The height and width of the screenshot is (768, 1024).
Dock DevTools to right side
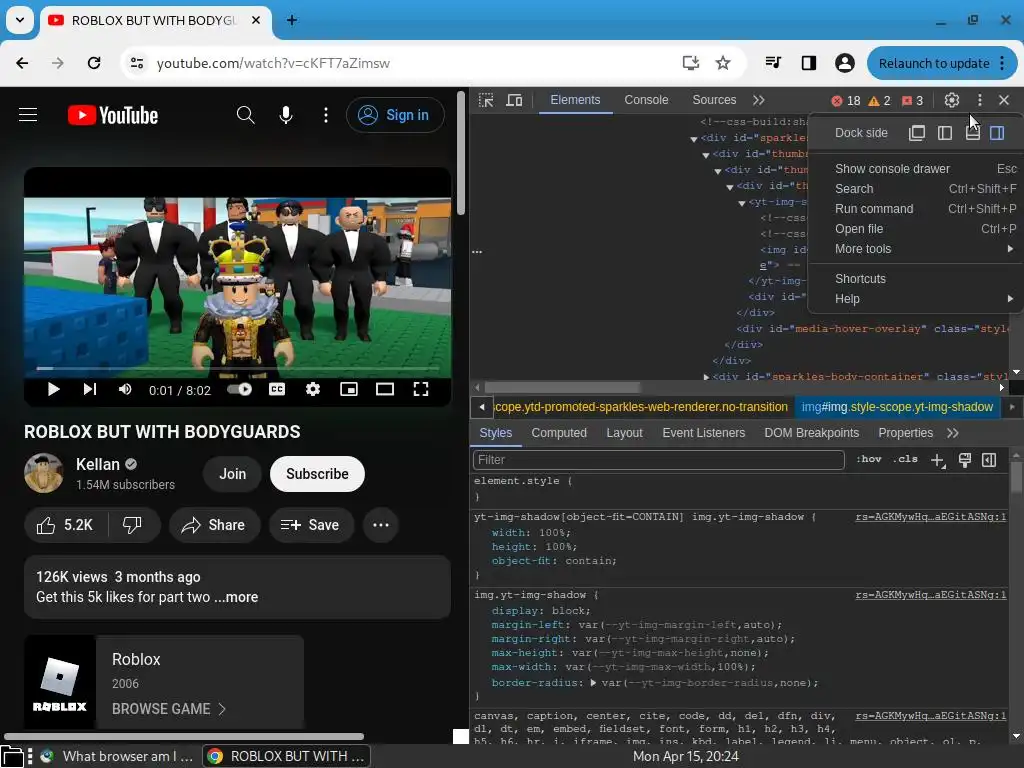997,133
